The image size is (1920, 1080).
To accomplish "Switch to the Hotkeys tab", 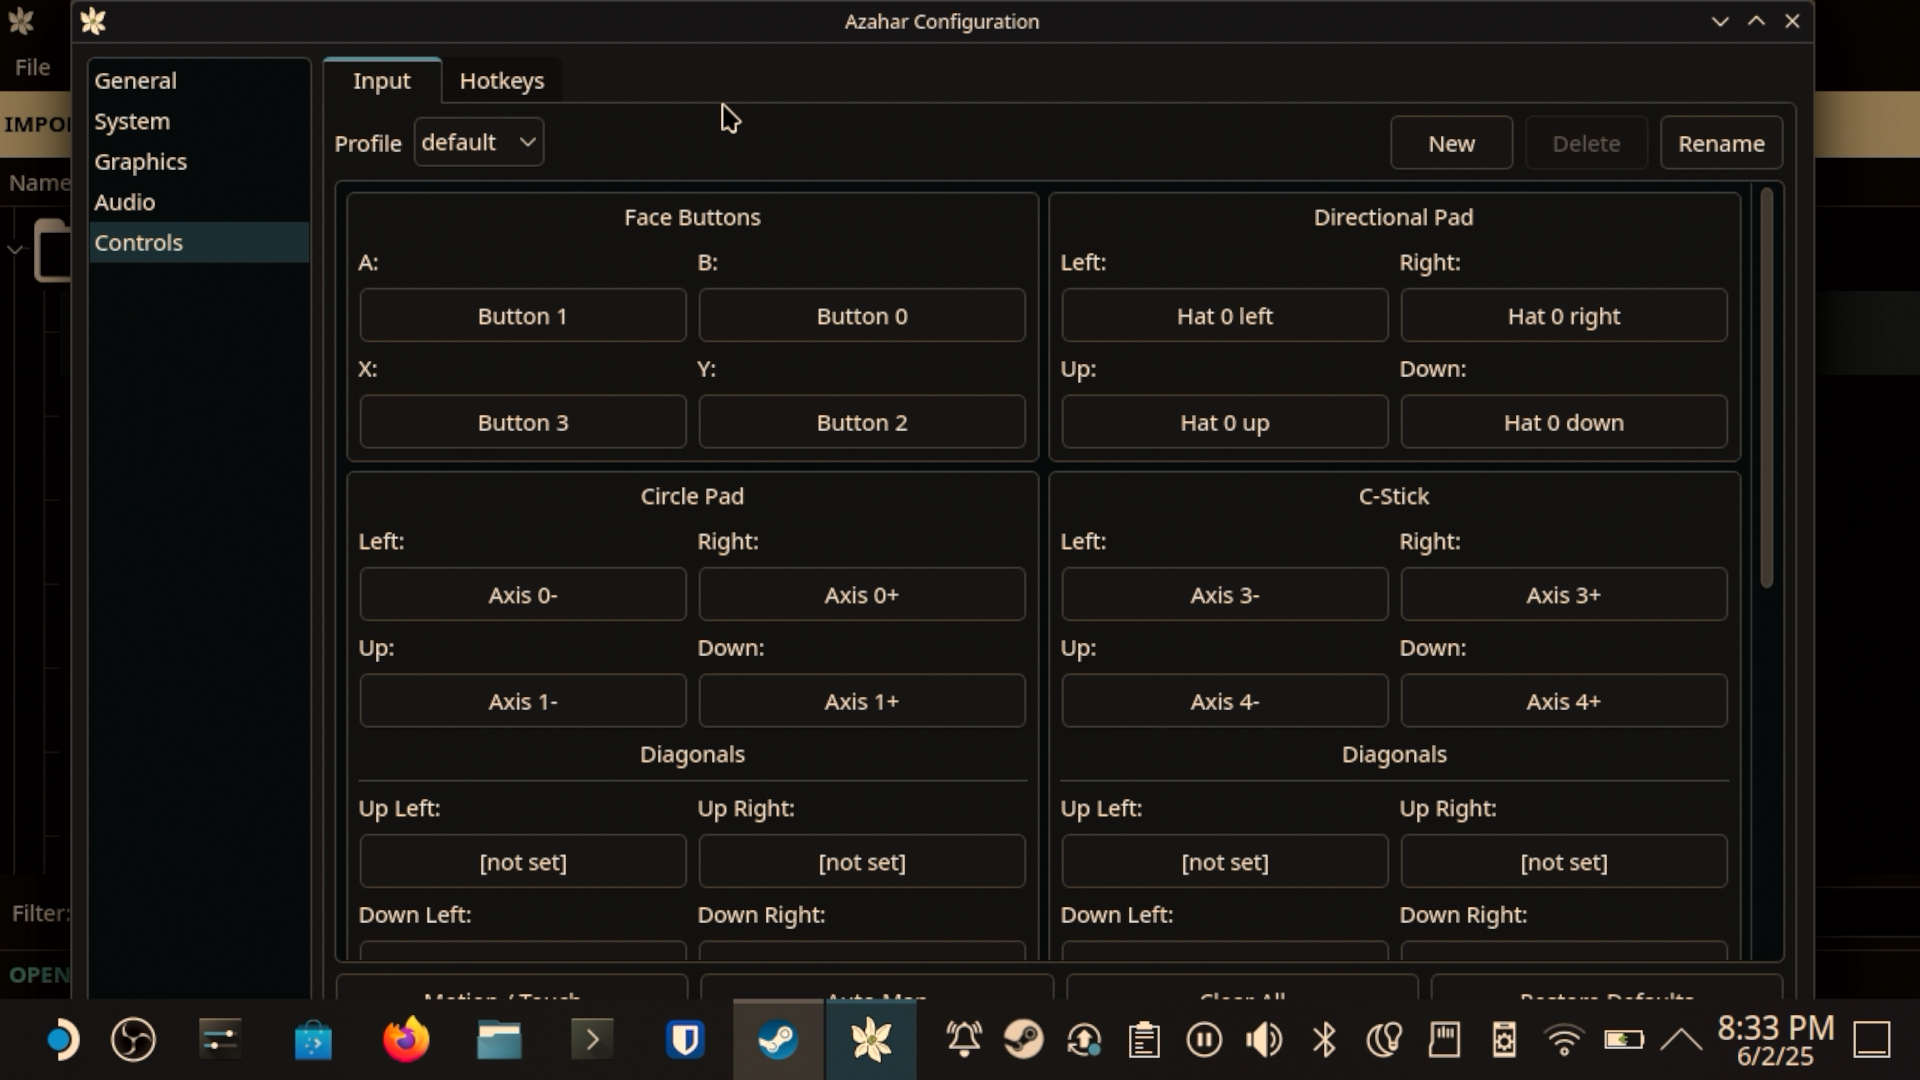I will (x=502, y=81).
